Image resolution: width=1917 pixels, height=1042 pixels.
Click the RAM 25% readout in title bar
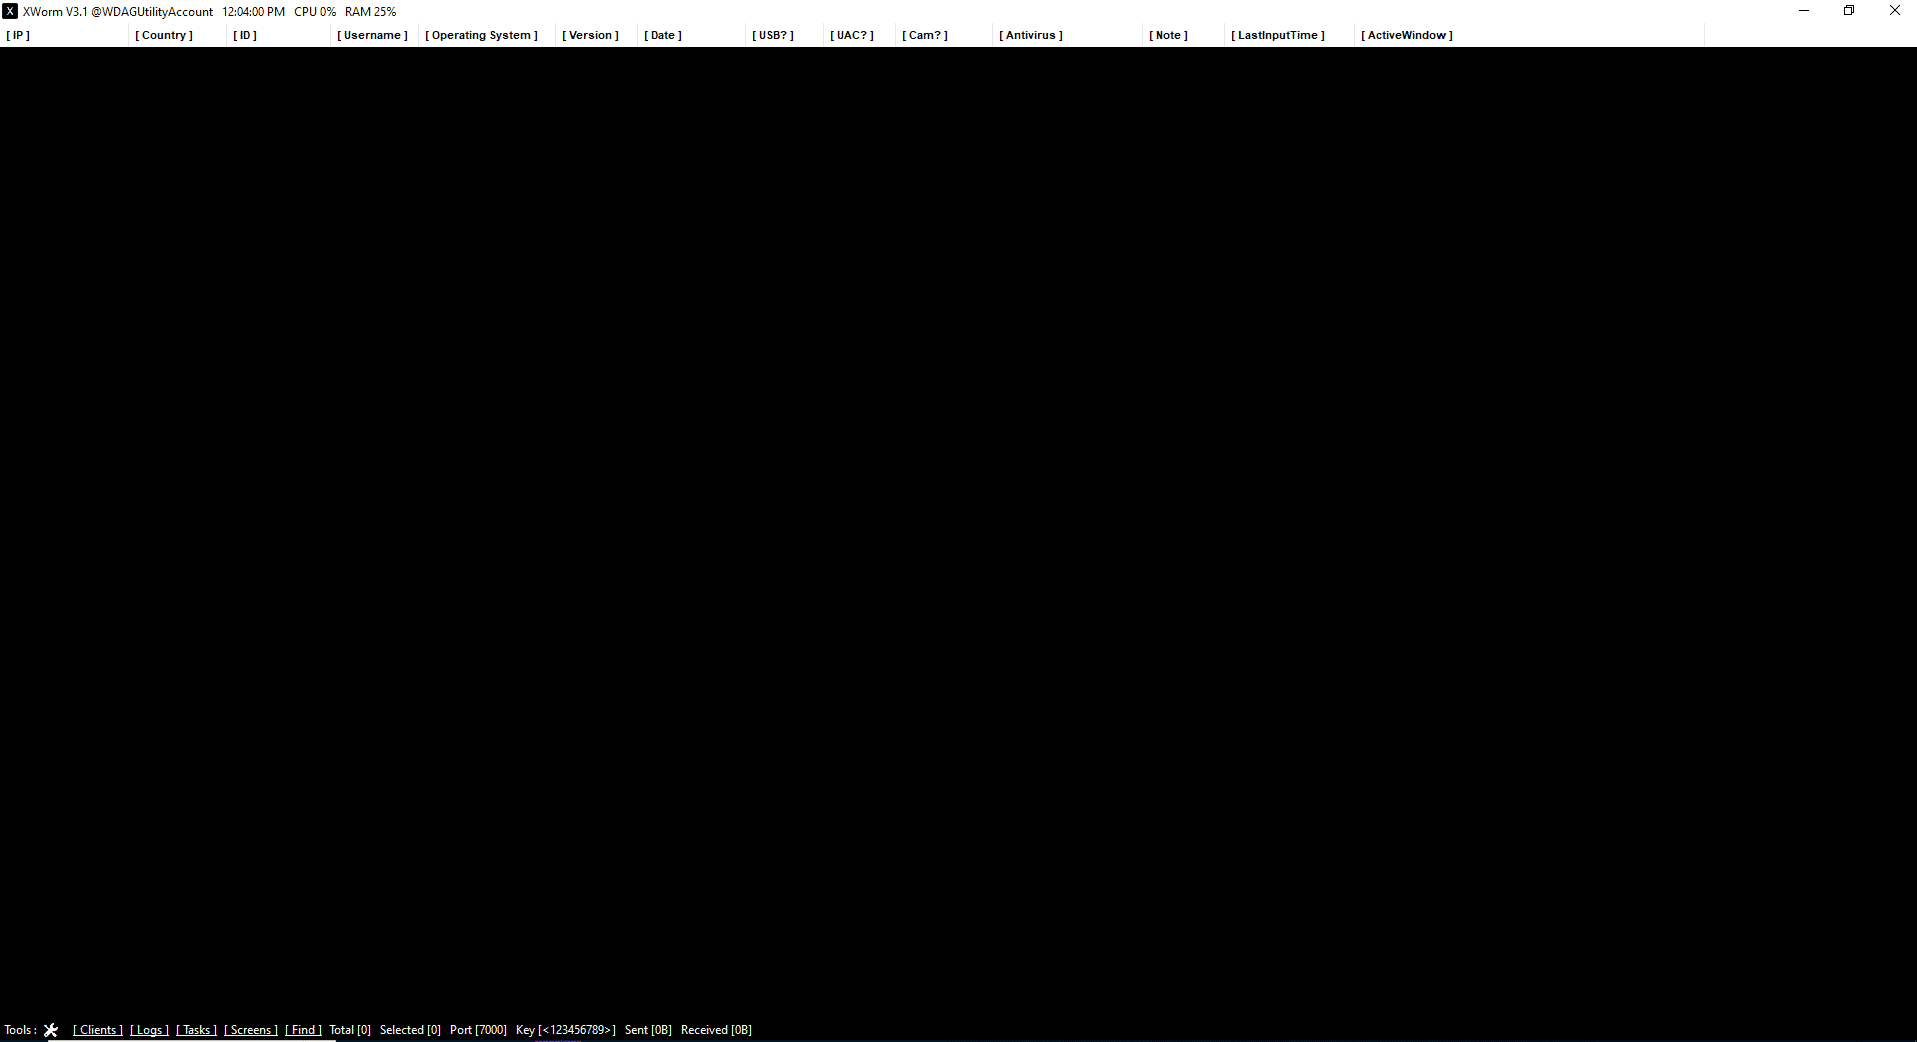click(x=371, y=12)
